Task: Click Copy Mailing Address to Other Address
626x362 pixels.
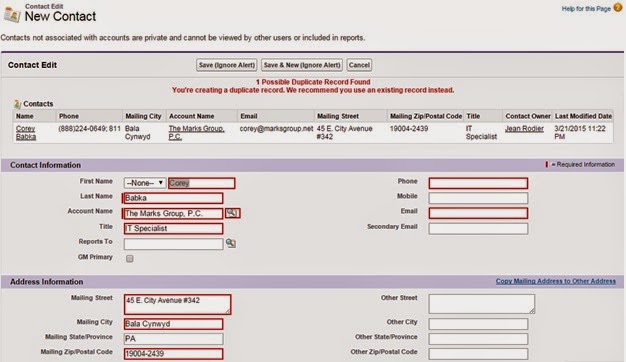Action: click(x=556, y=281)
